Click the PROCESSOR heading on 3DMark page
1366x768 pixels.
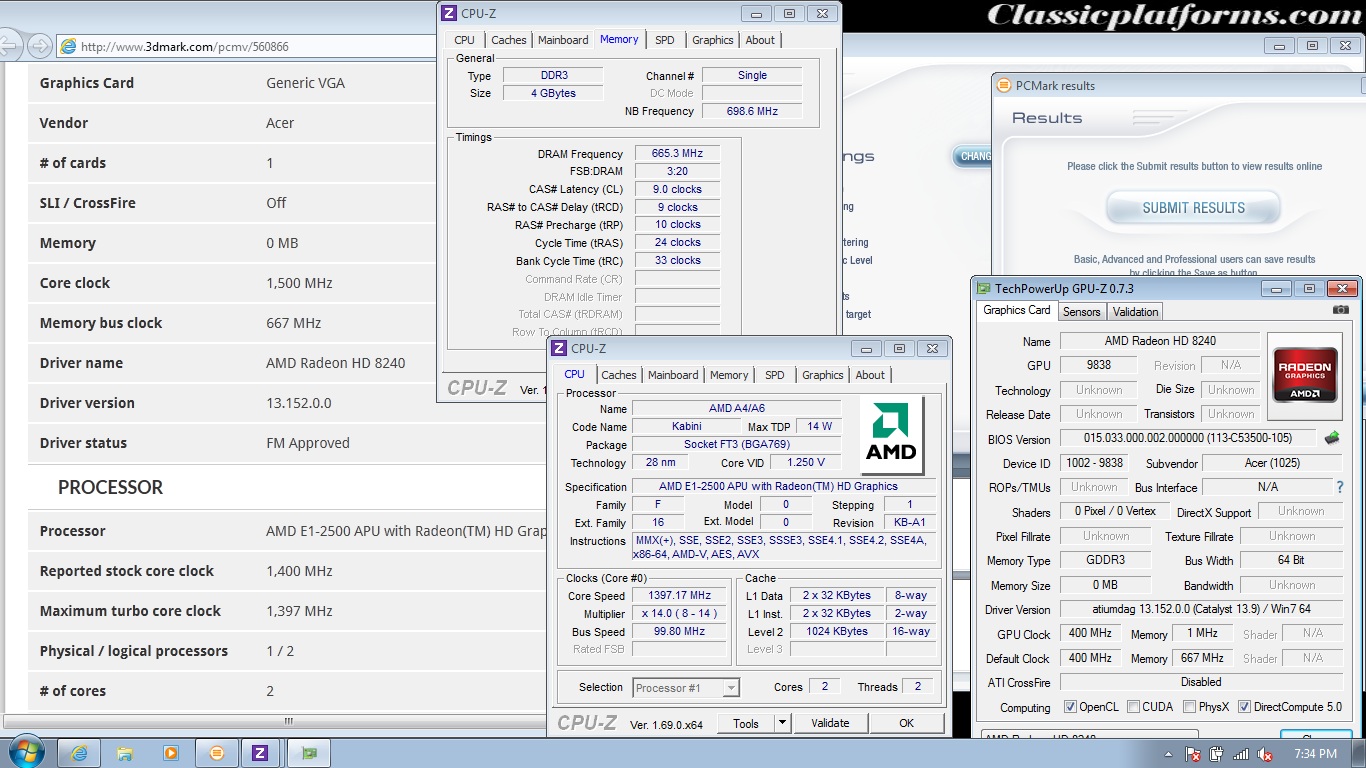tap(110, 487)
